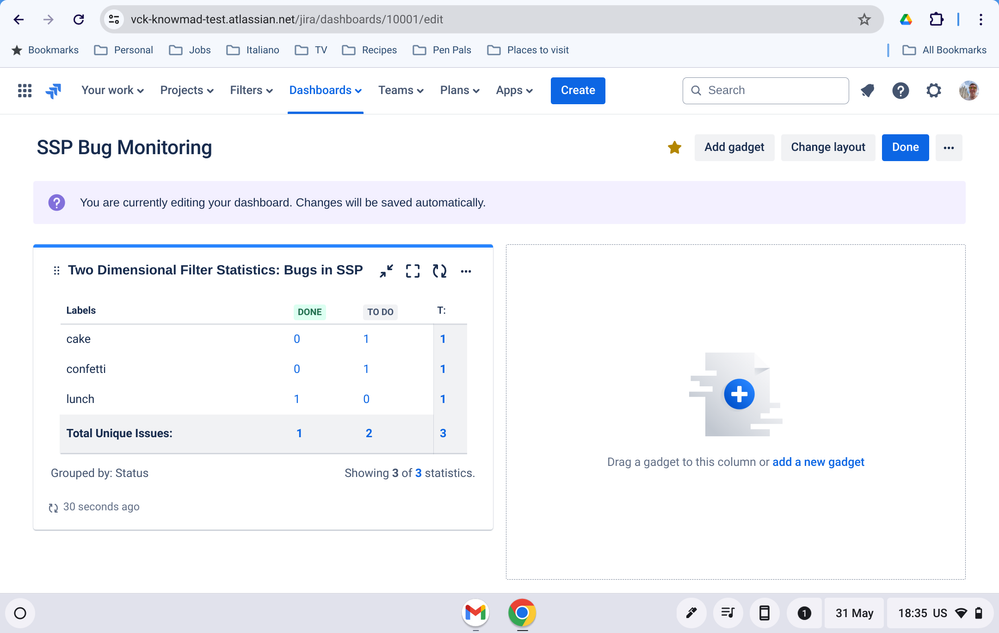The width and height of the screenshot is (999, 633).
Task: Click the add a new gadget link
Action: (818, 462)
